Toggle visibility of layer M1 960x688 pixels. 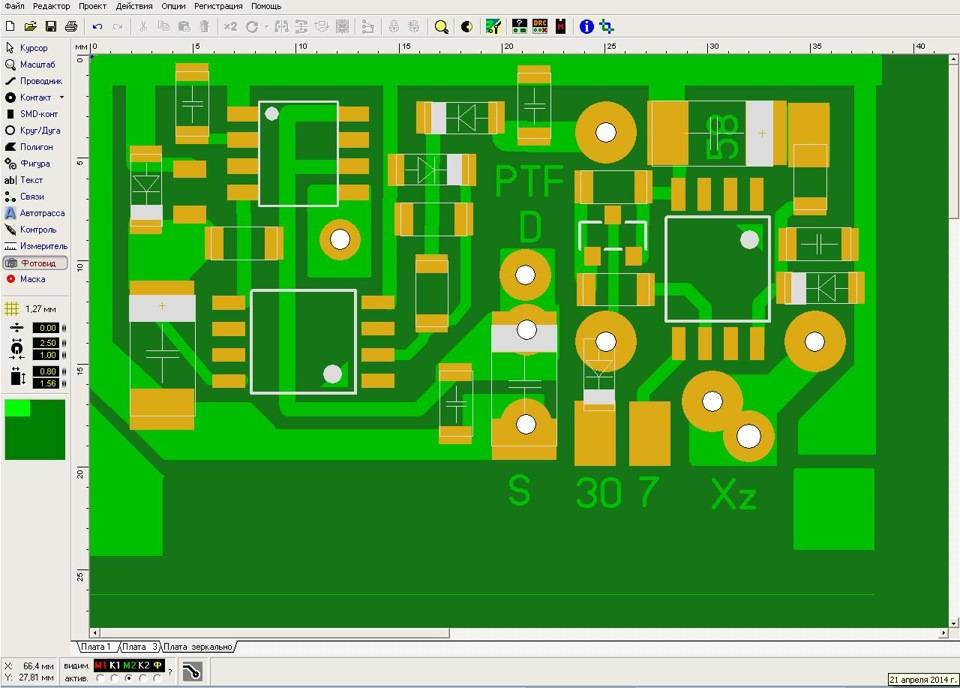pos(100,665)
